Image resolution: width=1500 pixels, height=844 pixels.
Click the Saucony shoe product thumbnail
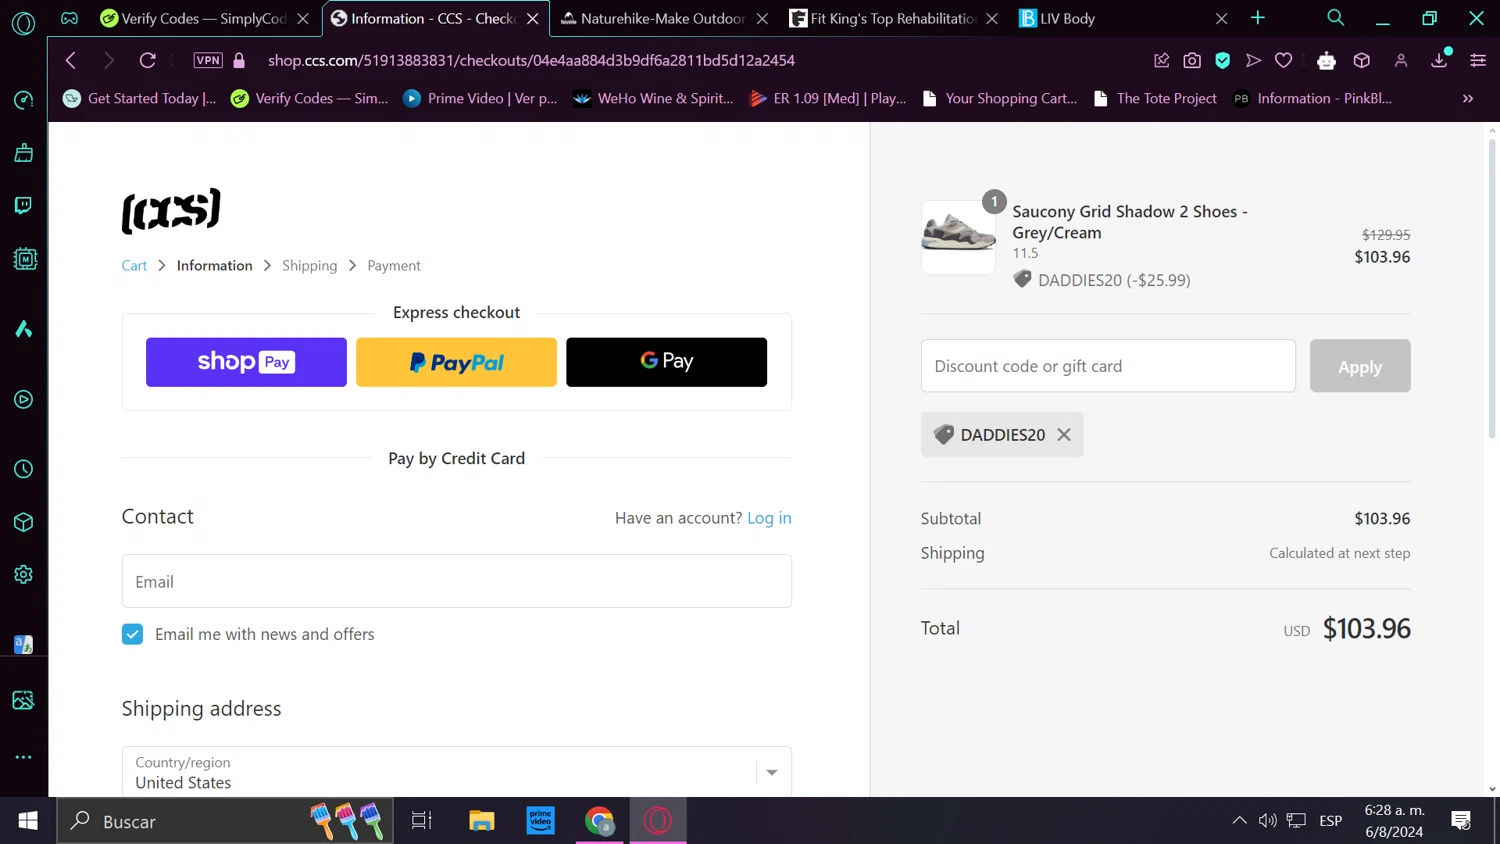(x=958, y=237)
